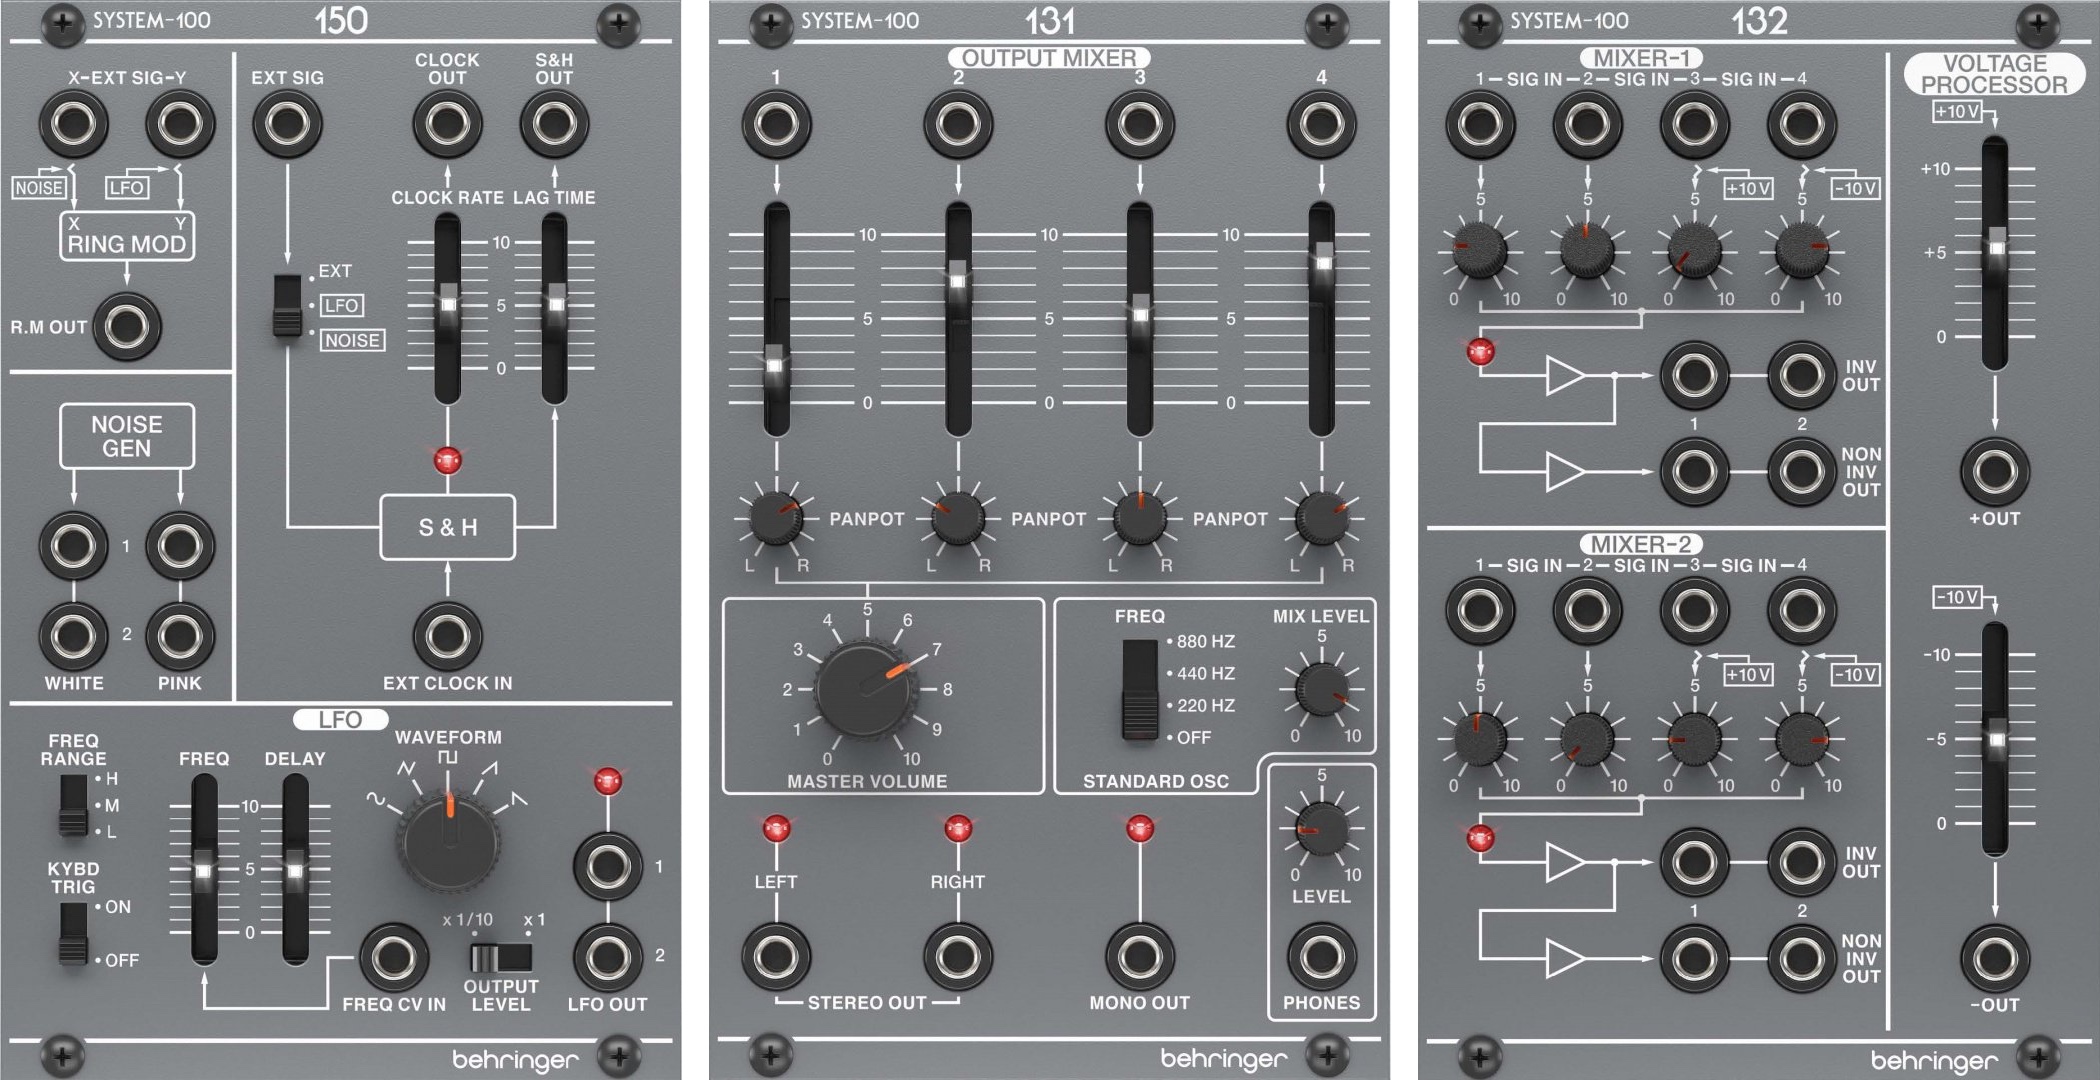Image resolution: width=2100 pixels, height=1080 pixels.
Task: Click the LFO DELAY slider handle
Action: click(x=295, y=868)
